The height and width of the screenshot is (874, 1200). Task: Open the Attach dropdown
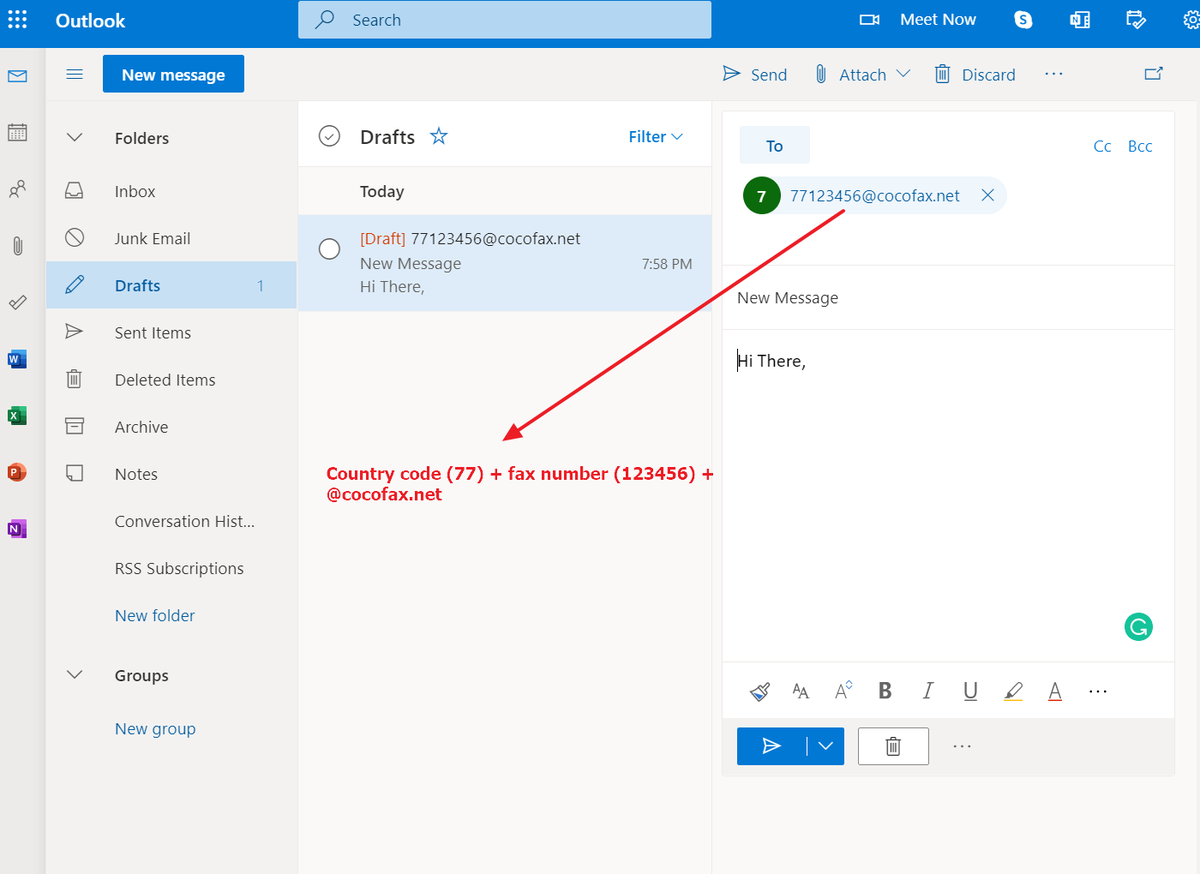[904, 74]
